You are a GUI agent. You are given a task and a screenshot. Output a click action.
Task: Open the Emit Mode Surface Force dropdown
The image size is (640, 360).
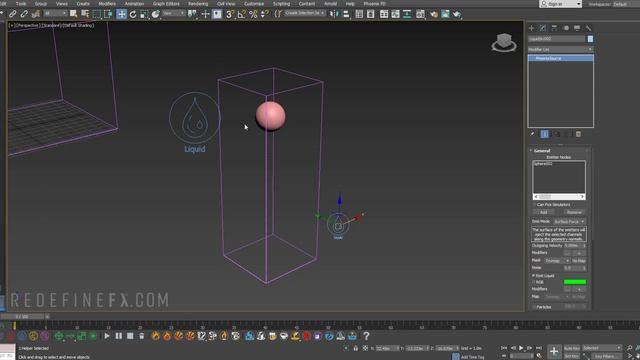569,221
